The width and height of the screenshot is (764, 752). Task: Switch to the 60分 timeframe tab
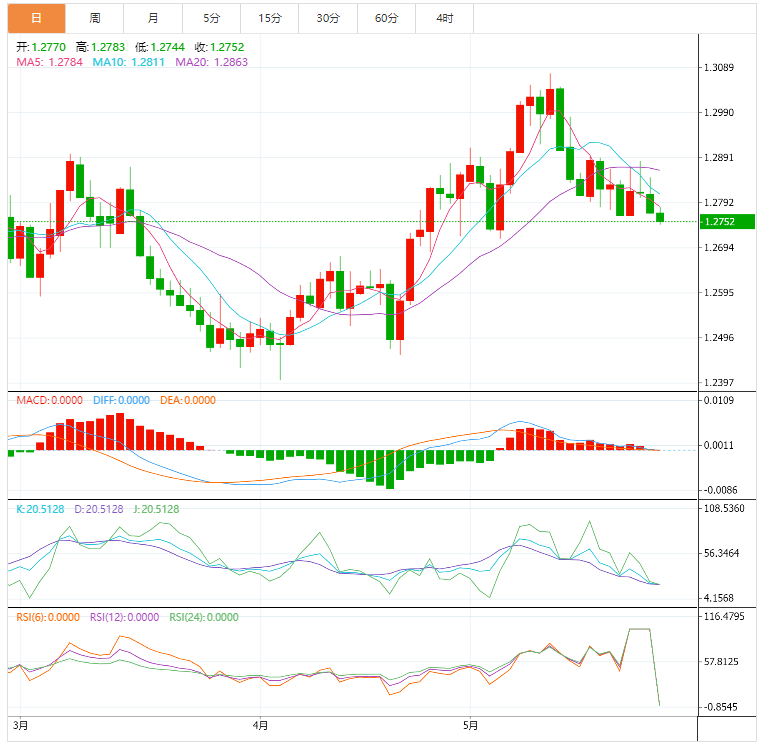coord(386,18)
